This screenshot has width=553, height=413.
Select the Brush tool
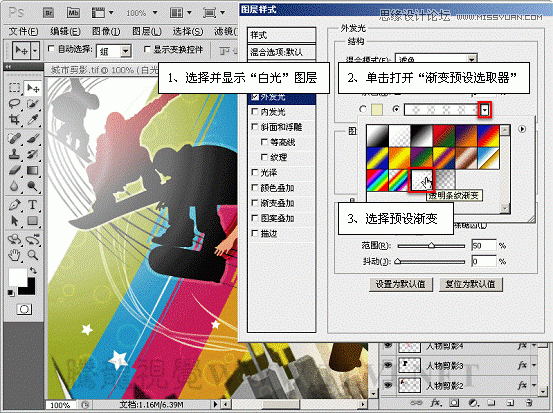pyautogui.click(x=32, y=138)
